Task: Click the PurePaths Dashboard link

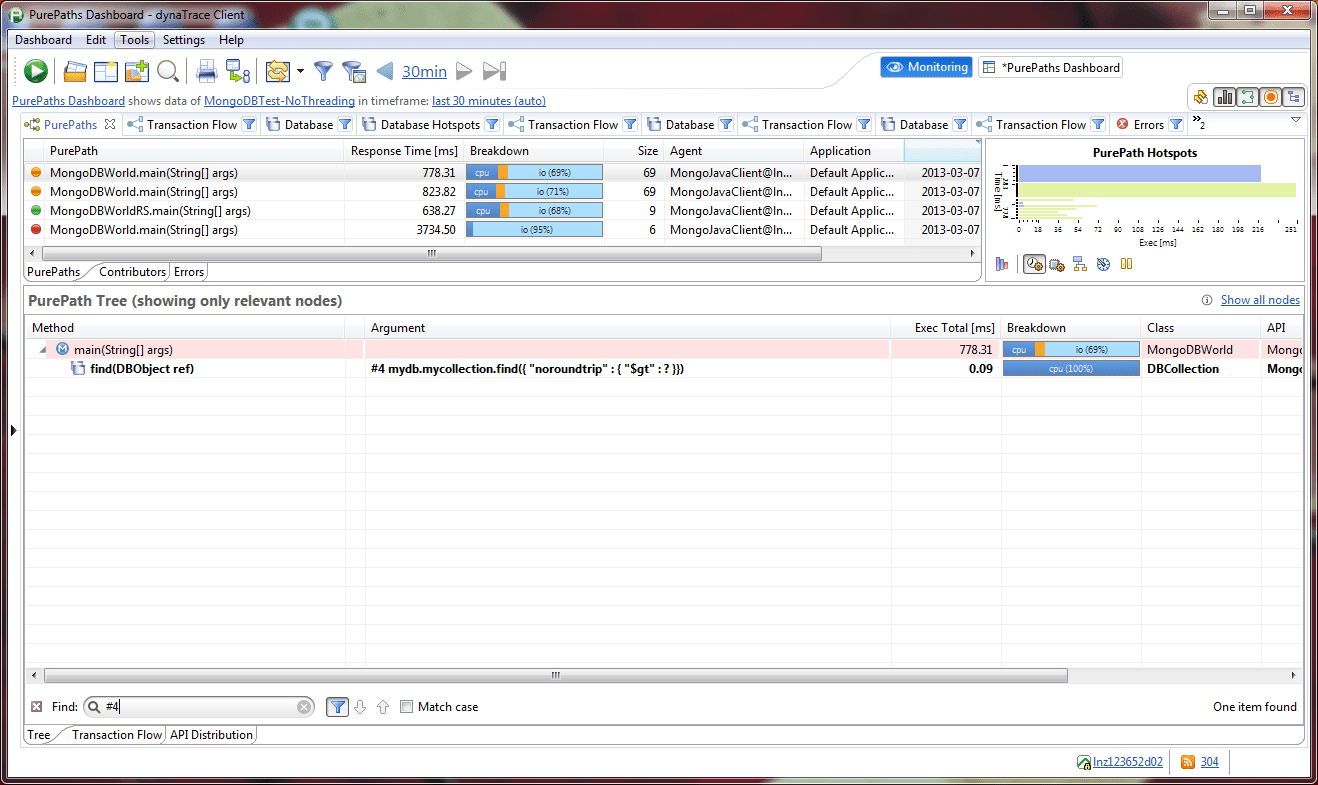Action: coord(68,101)
